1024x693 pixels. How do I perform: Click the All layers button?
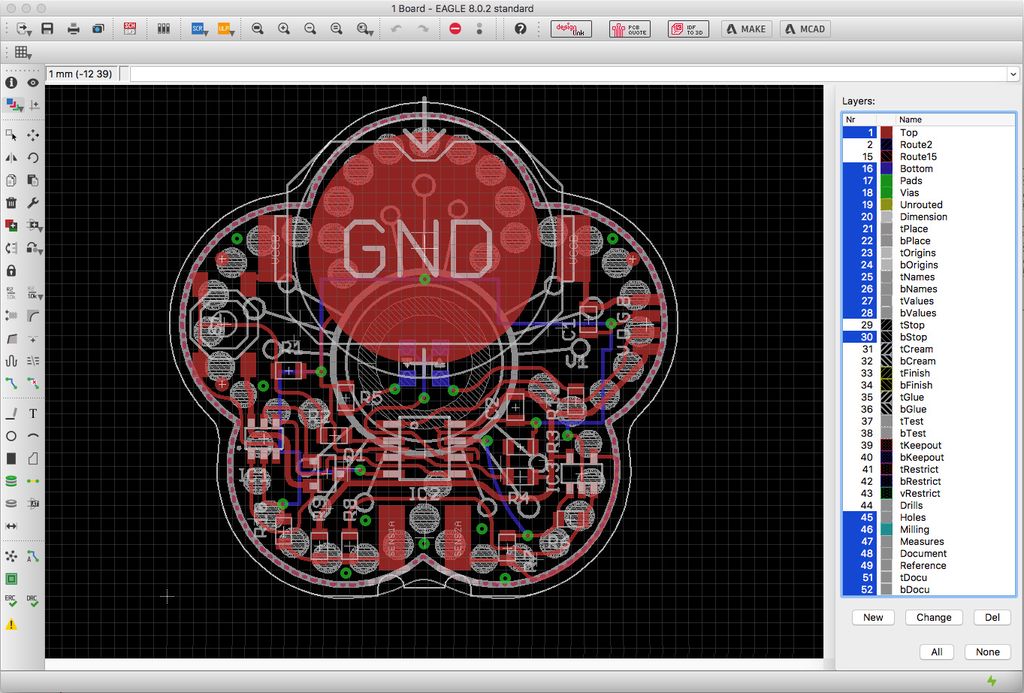(x=936, y=652)
